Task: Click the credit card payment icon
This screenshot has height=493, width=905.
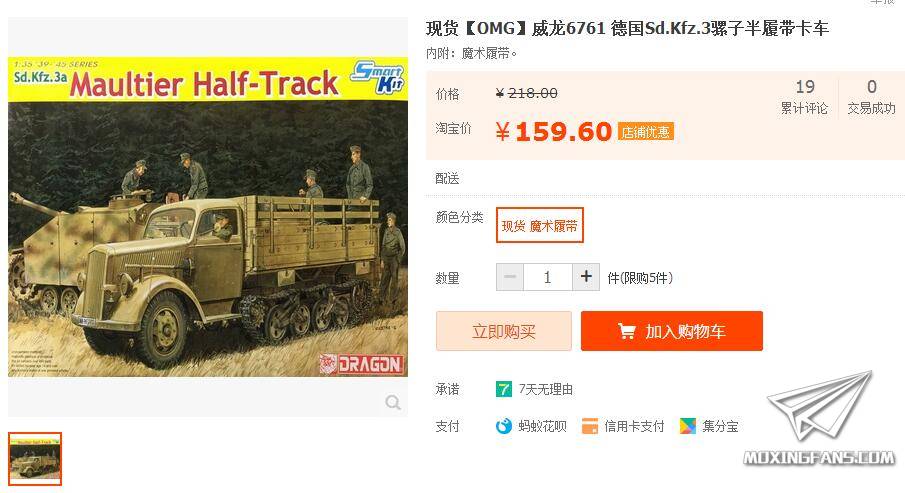Action: (590, 426)
